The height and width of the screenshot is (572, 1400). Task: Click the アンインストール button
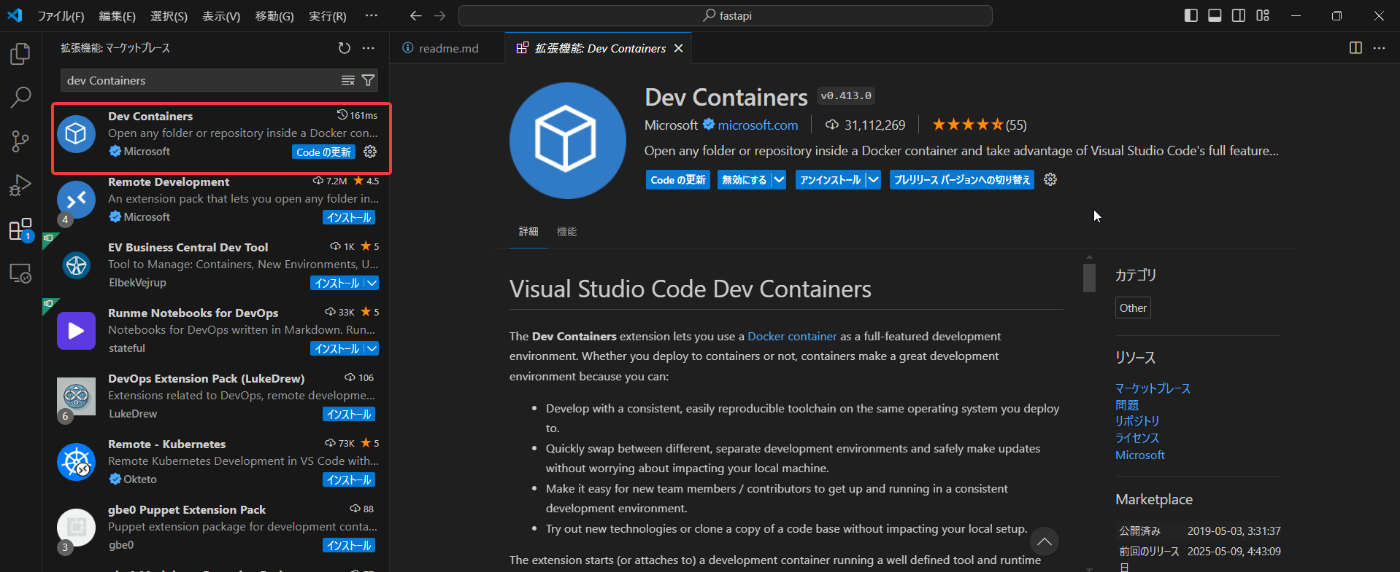(829, 180)
